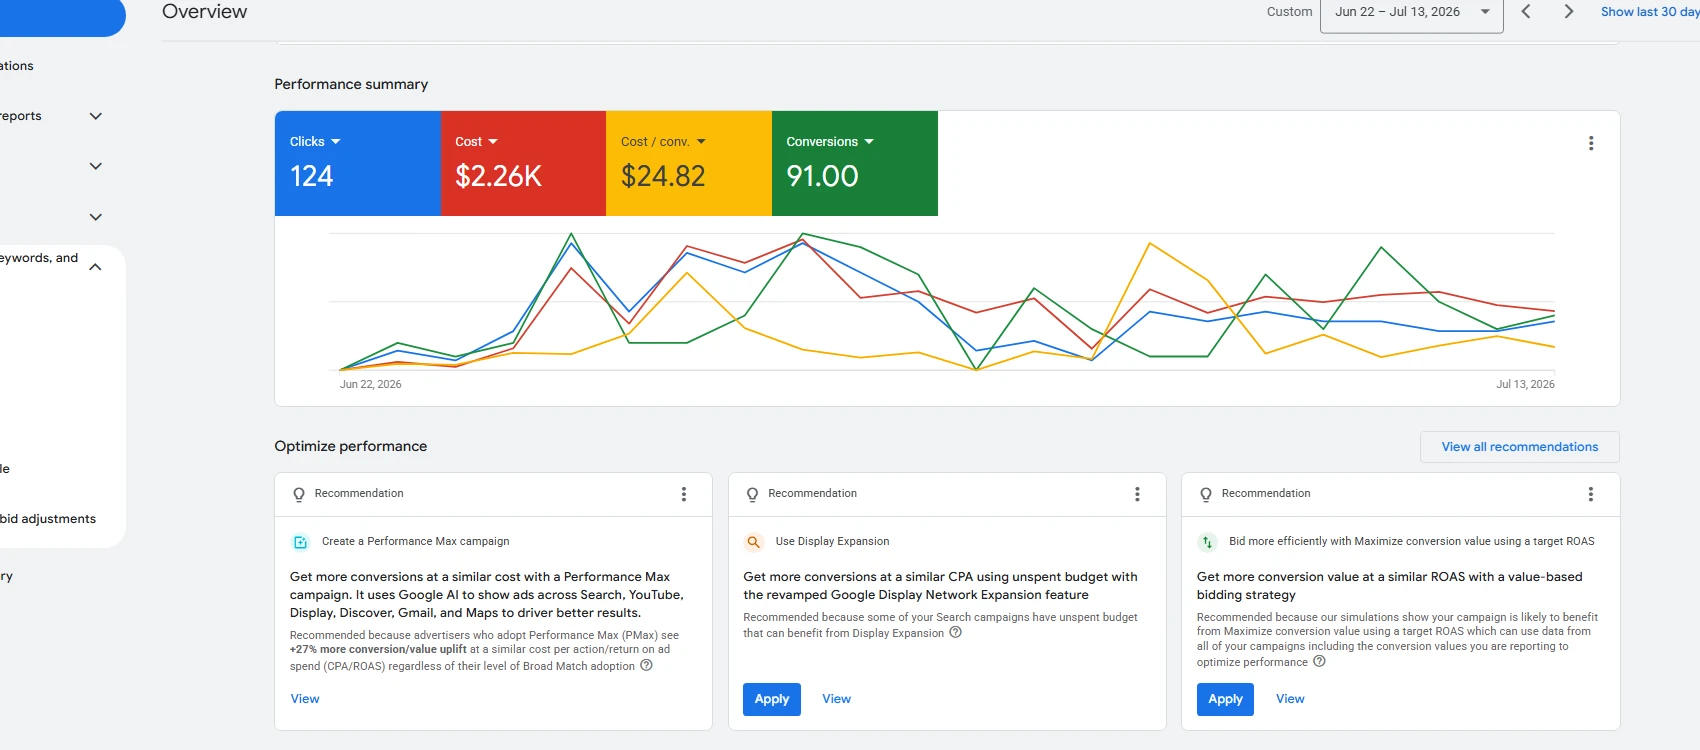
Task: Click Show last 30 days link
Action: 1650,12
